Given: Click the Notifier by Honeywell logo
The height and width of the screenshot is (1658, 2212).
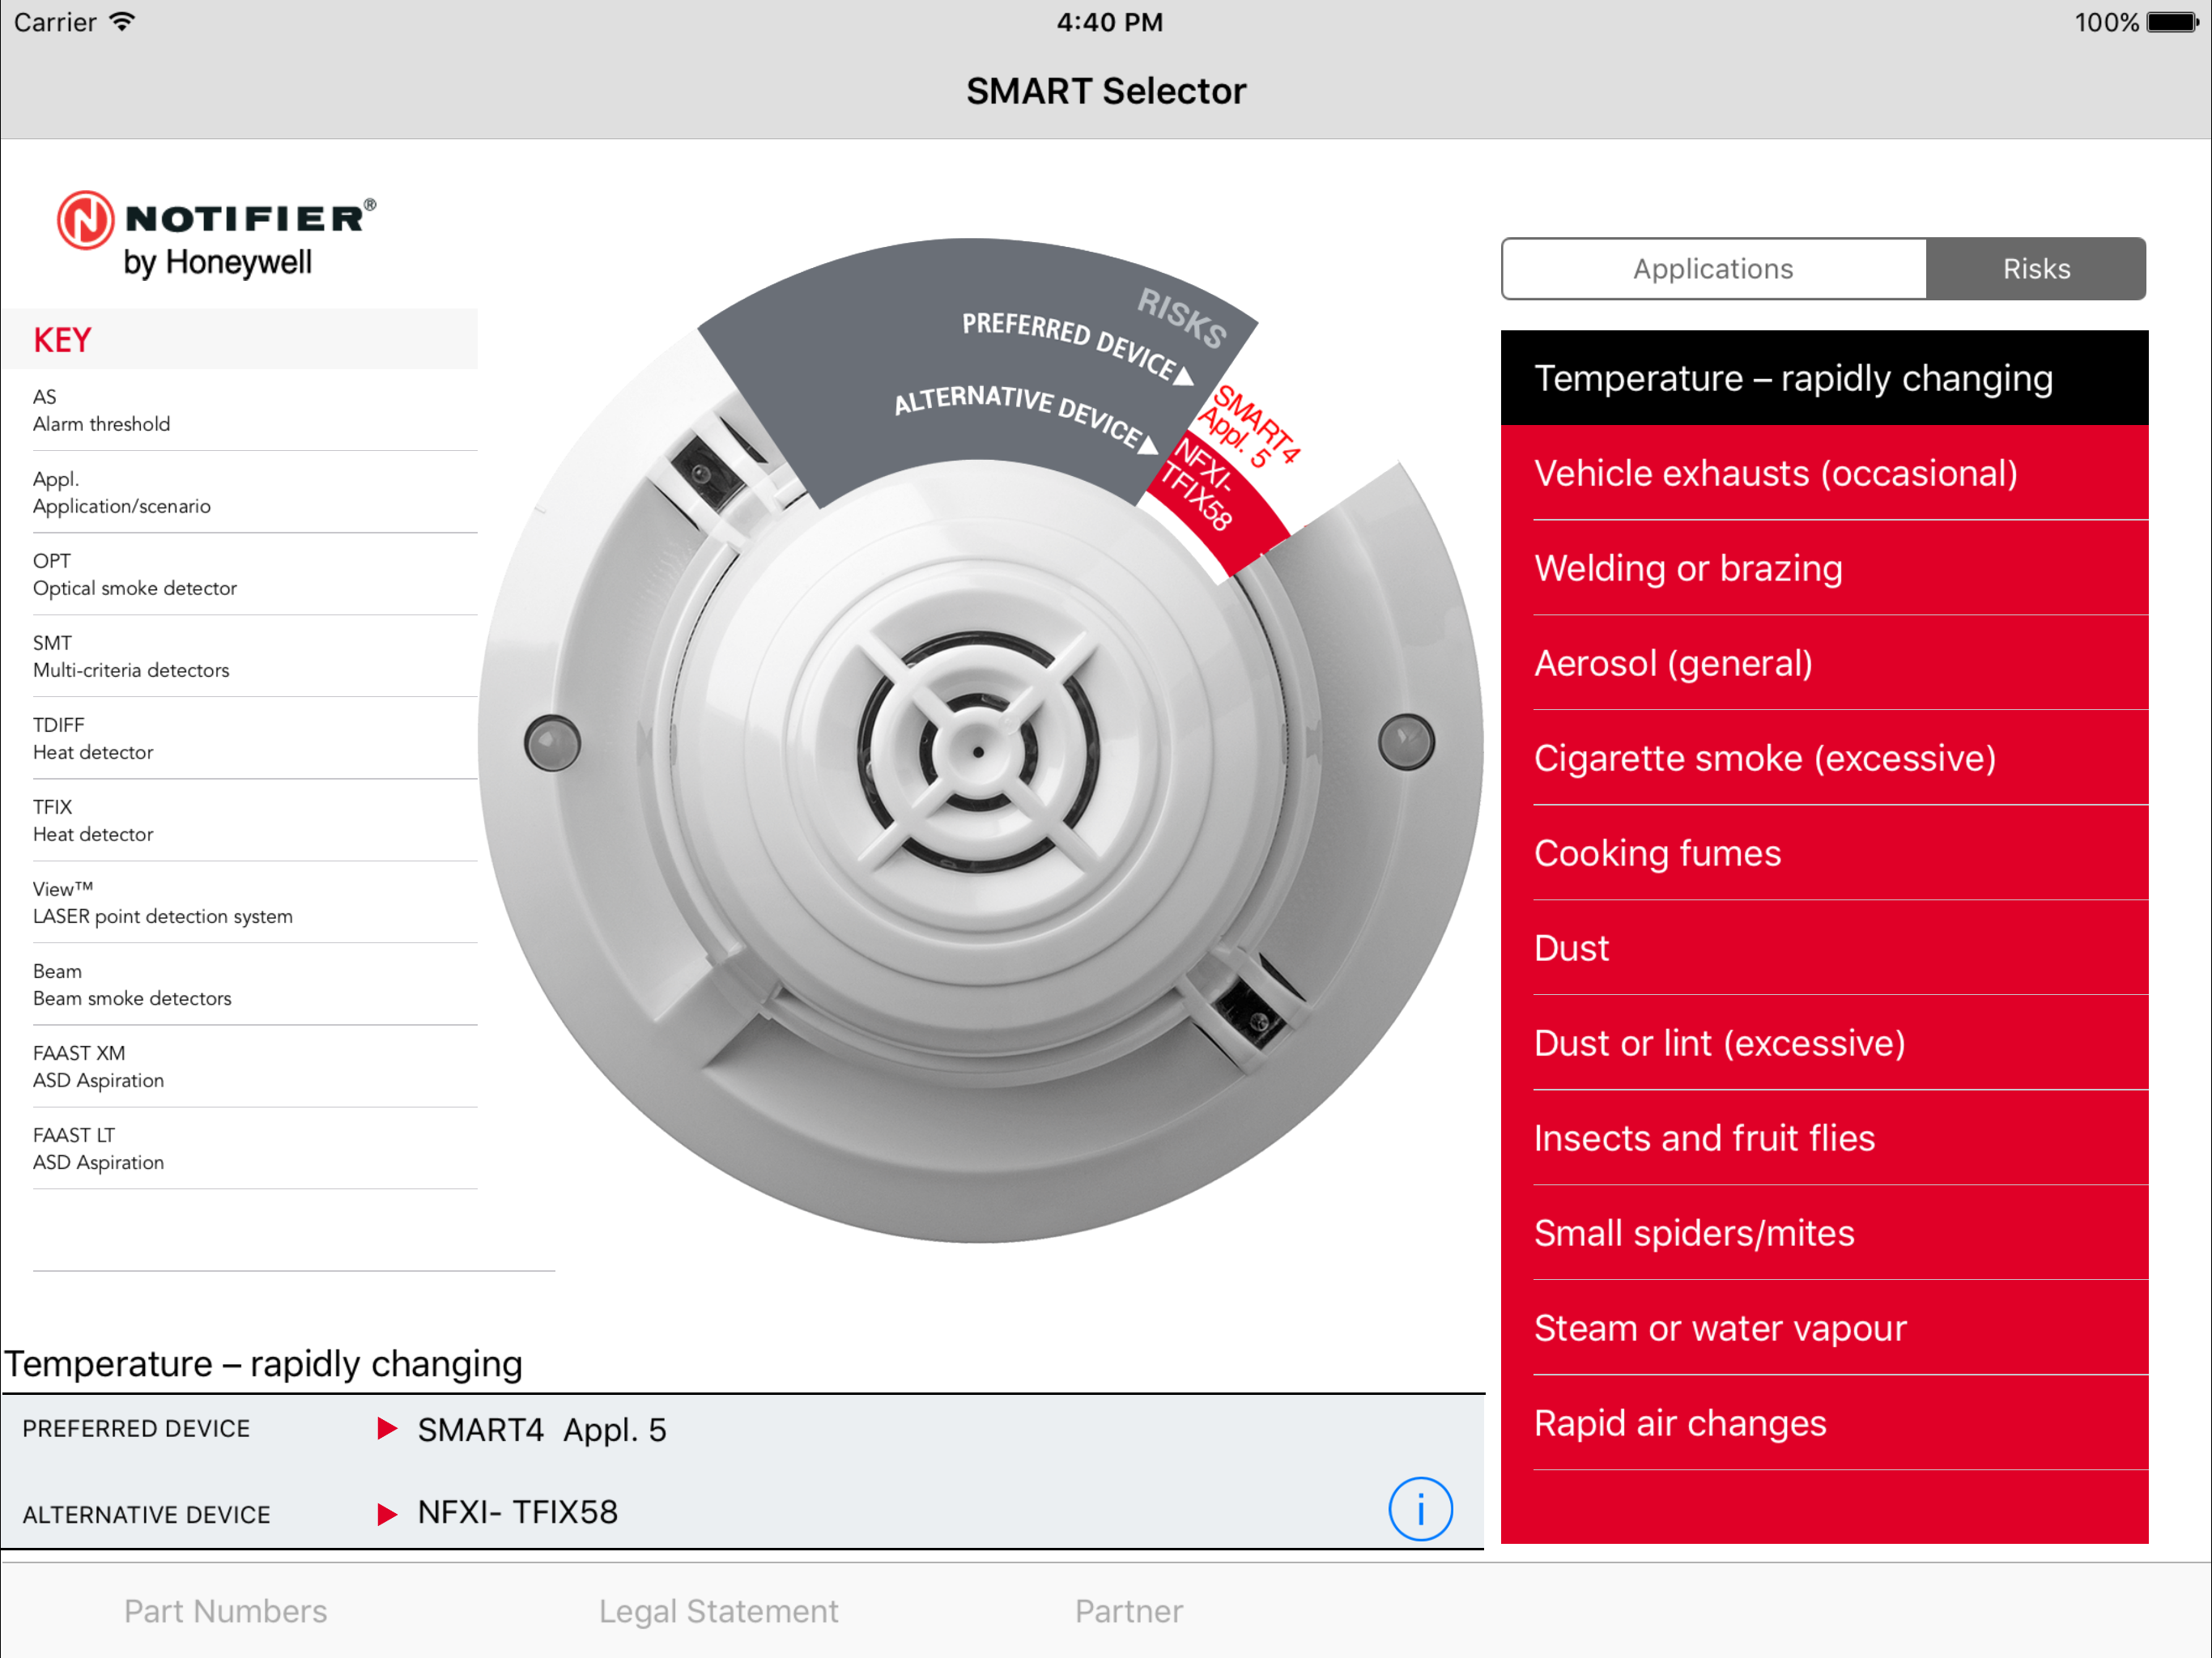Looking at the screenshot, I should (216, 234).
